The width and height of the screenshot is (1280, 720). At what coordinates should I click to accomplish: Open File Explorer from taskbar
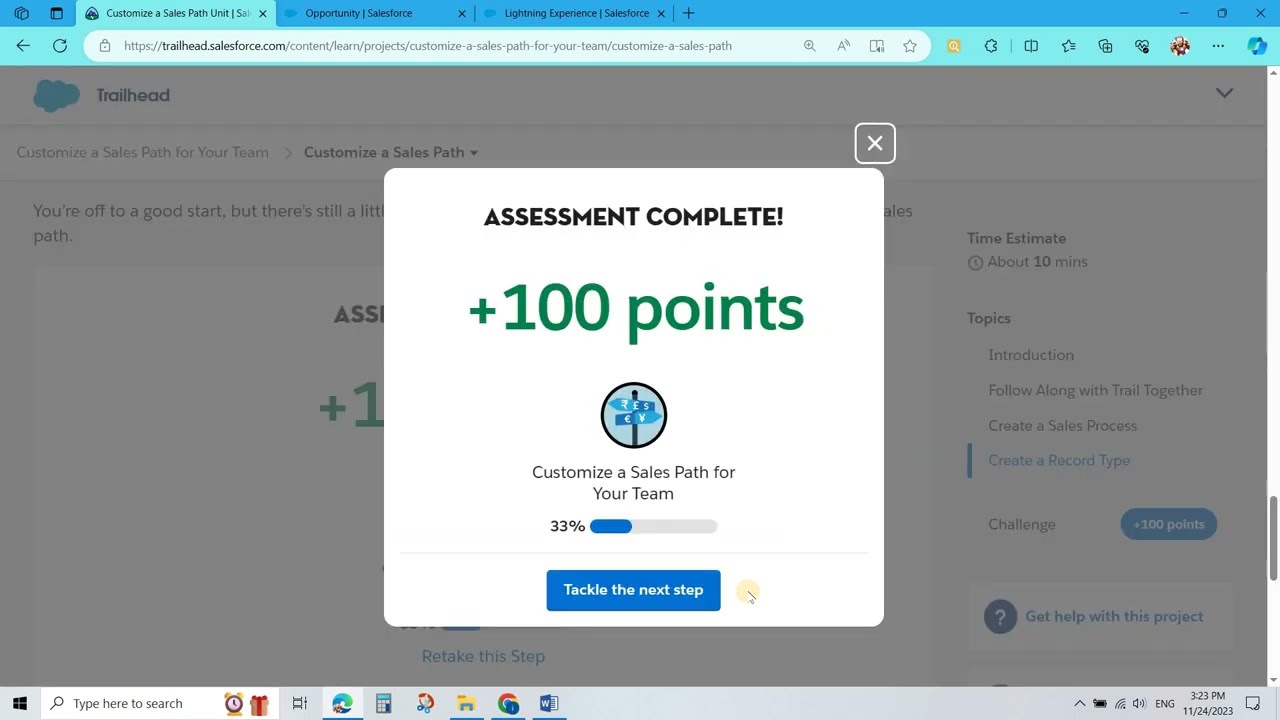(466, 703)
